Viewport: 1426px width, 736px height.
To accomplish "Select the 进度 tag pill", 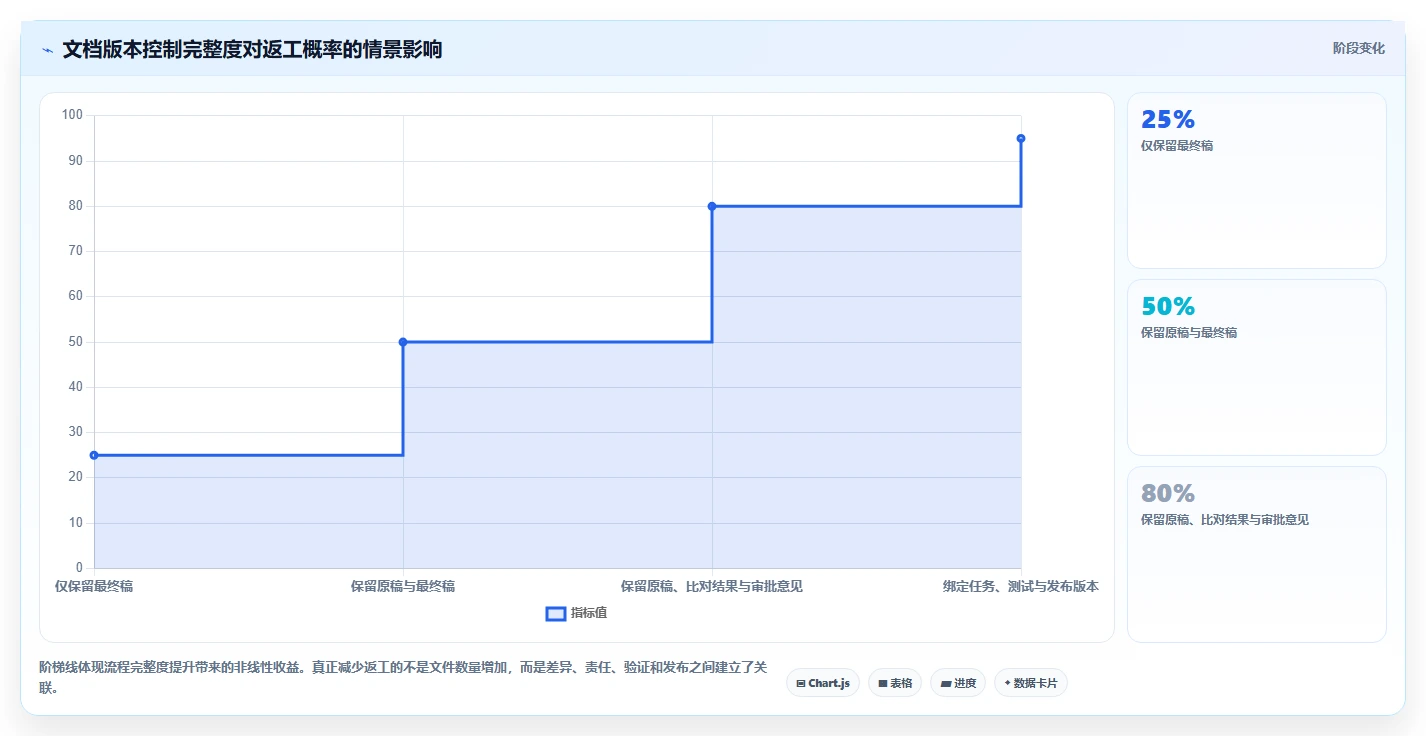I will [958, 683].
